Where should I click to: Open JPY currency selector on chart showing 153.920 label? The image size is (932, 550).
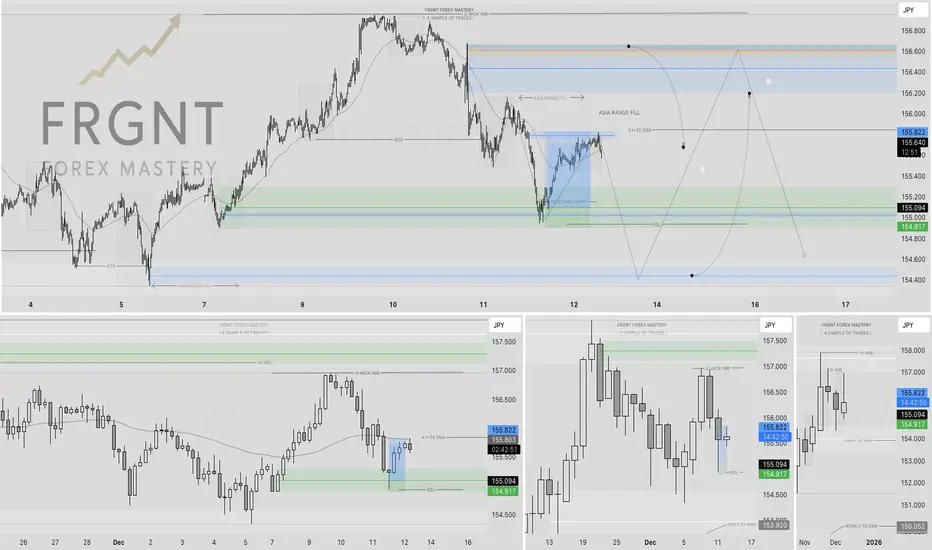[x=776, y=325]
